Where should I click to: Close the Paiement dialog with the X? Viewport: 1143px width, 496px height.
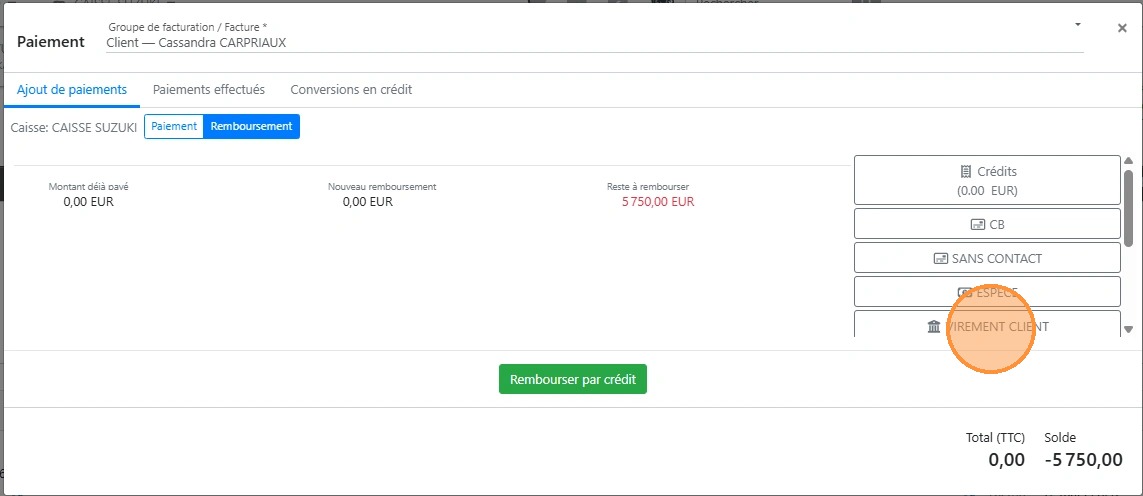tap(1122, 28)
